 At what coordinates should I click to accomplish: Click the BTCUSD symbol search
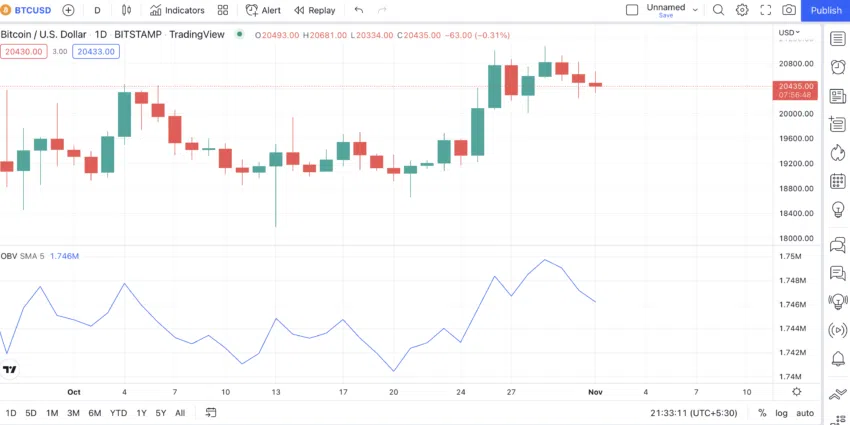pos(26,10)
